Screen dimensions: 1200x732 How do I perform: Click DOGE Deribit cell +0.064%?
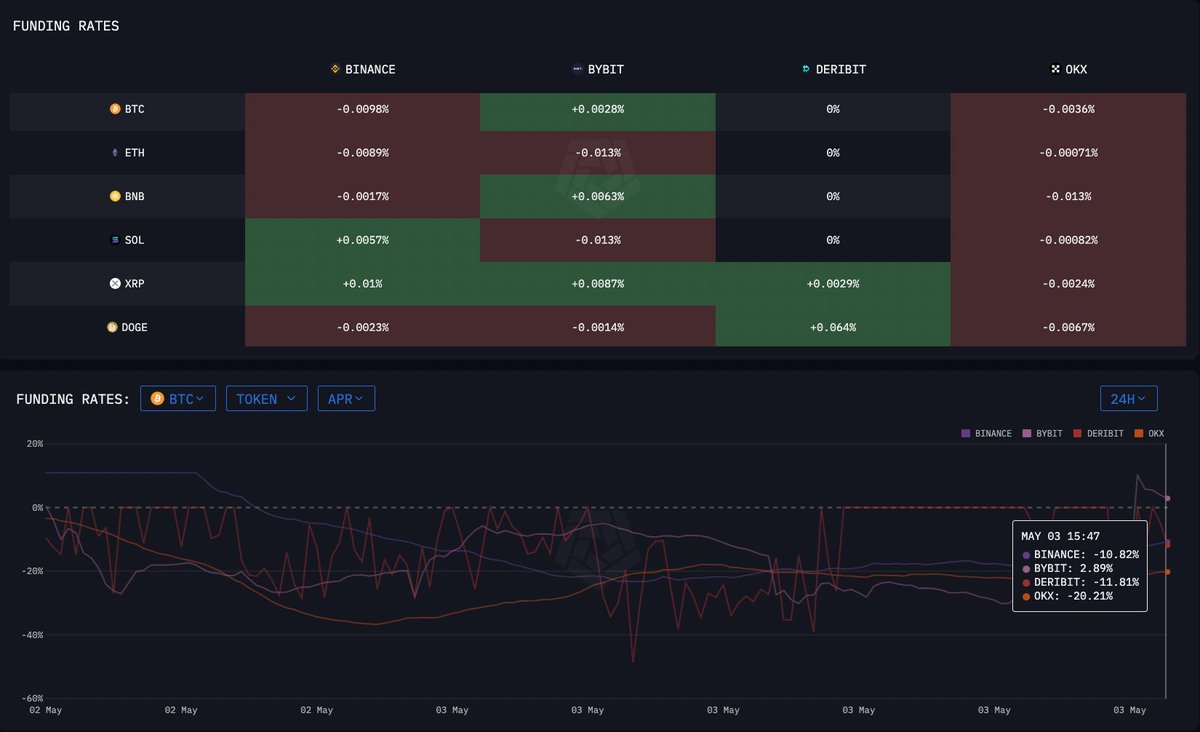click(x=833, y=327)
